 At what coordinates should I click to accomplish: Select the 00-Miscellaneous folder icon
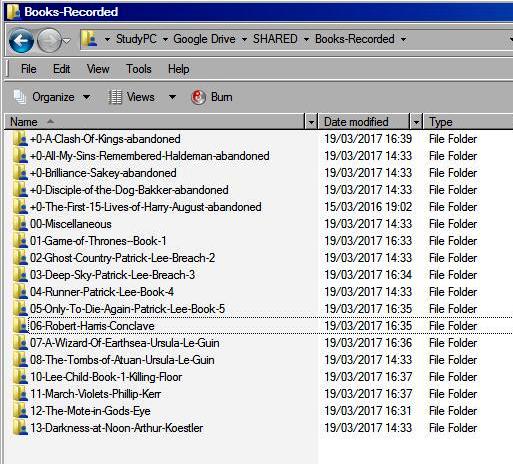click(x=20, y=224)
